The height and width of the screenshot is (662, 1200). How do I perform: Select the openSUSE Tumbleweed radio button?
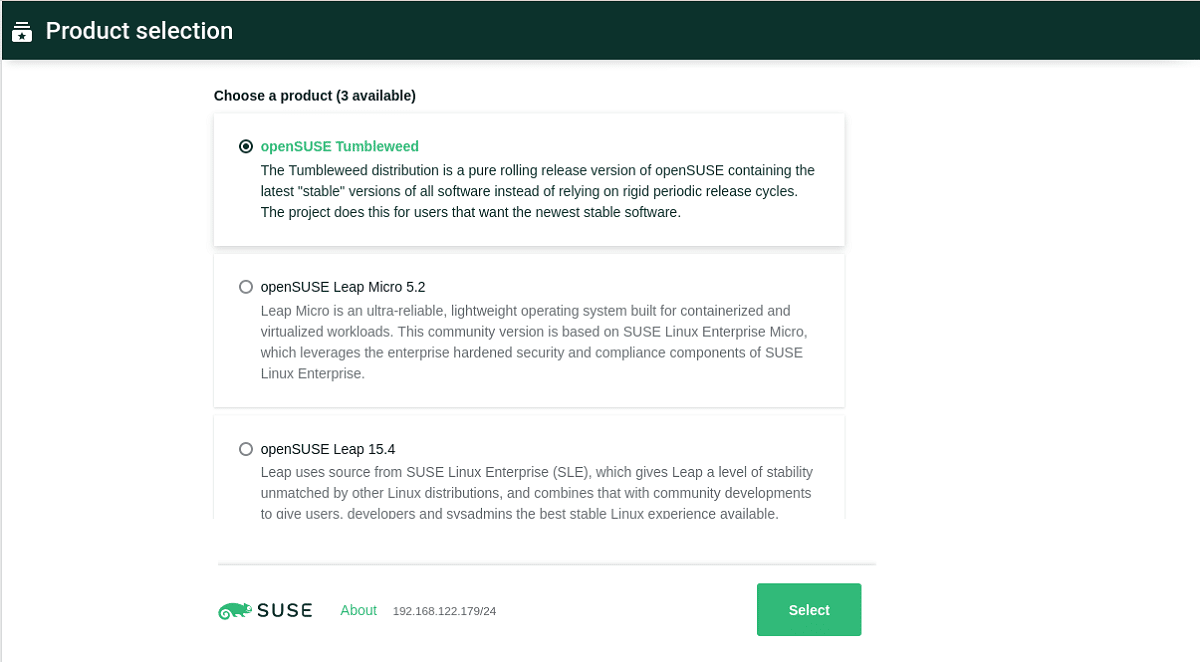[246, 146]
